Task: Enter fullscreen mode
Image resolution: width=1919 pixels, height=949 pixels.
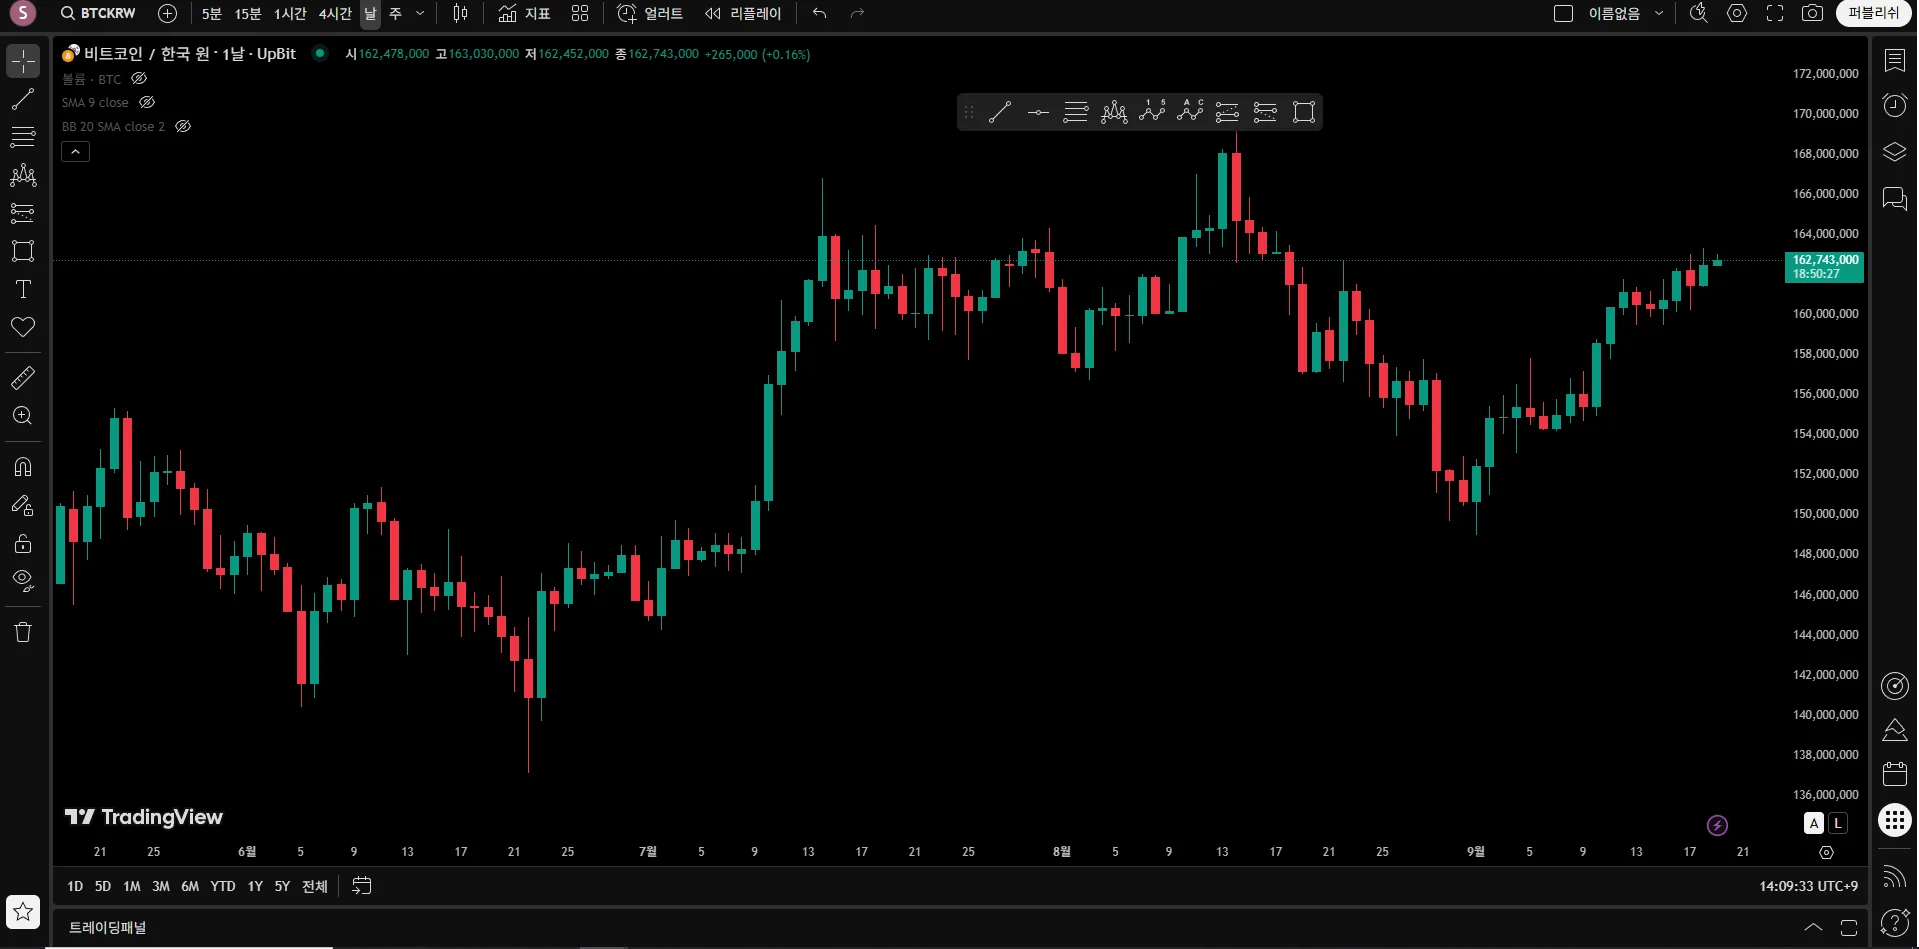Action: (x=1775, y=14)
